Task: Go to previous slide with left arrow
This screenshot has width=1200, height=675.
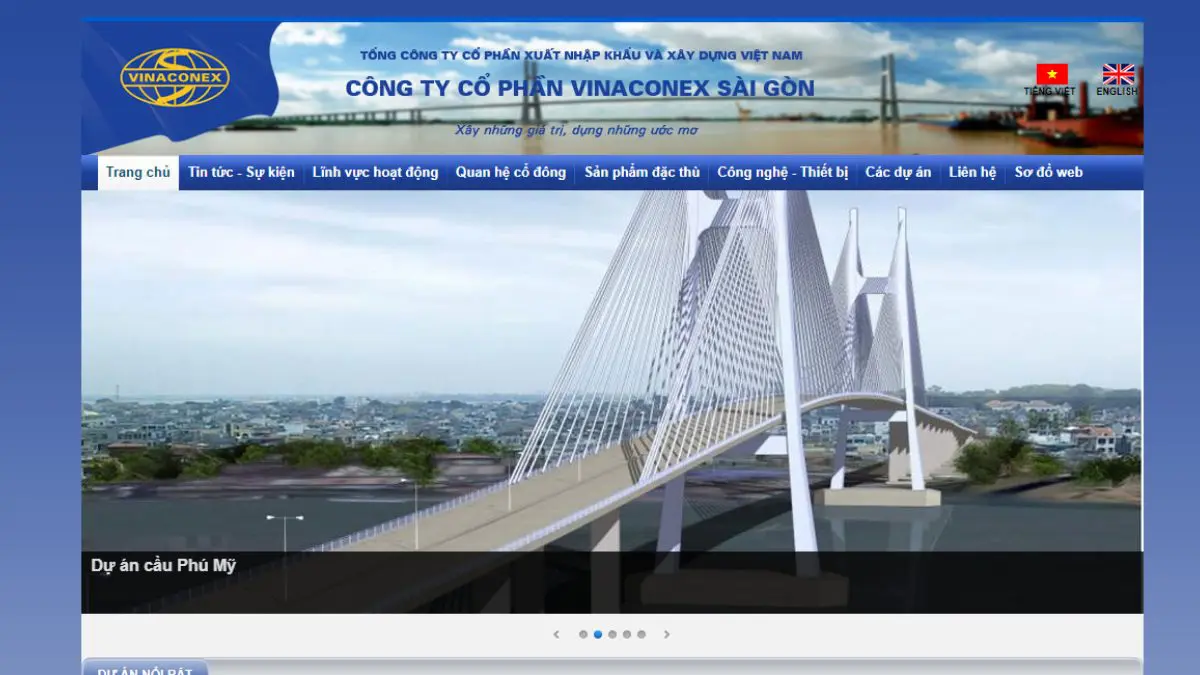Action: coord(556,634)
